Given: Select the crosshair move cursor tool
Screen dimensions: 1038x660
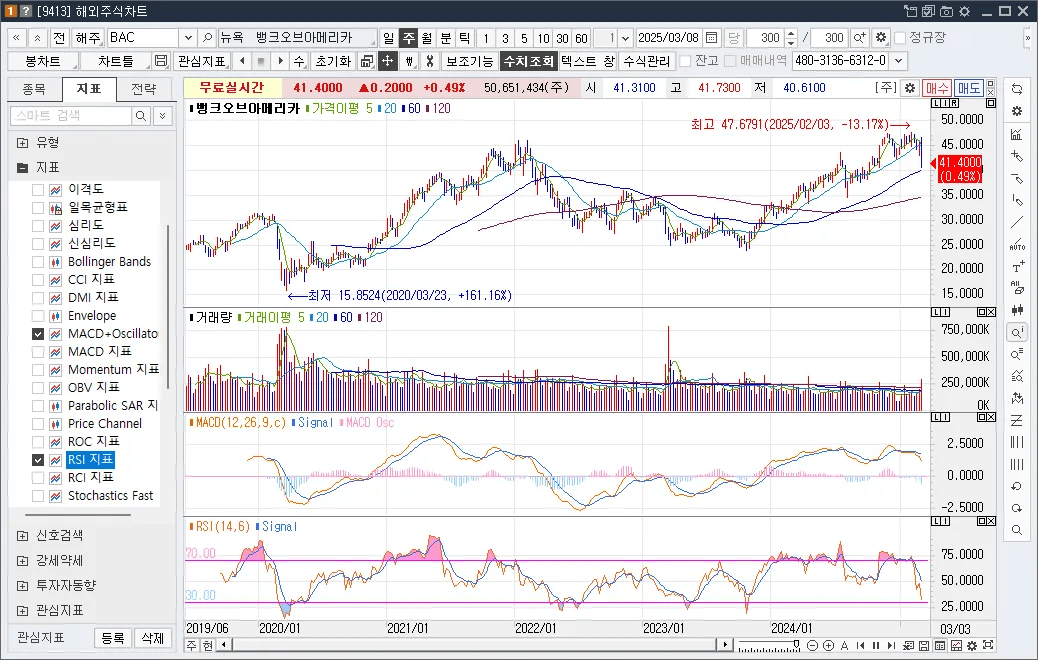Looking at the screenshot, I should pos(388,61).
